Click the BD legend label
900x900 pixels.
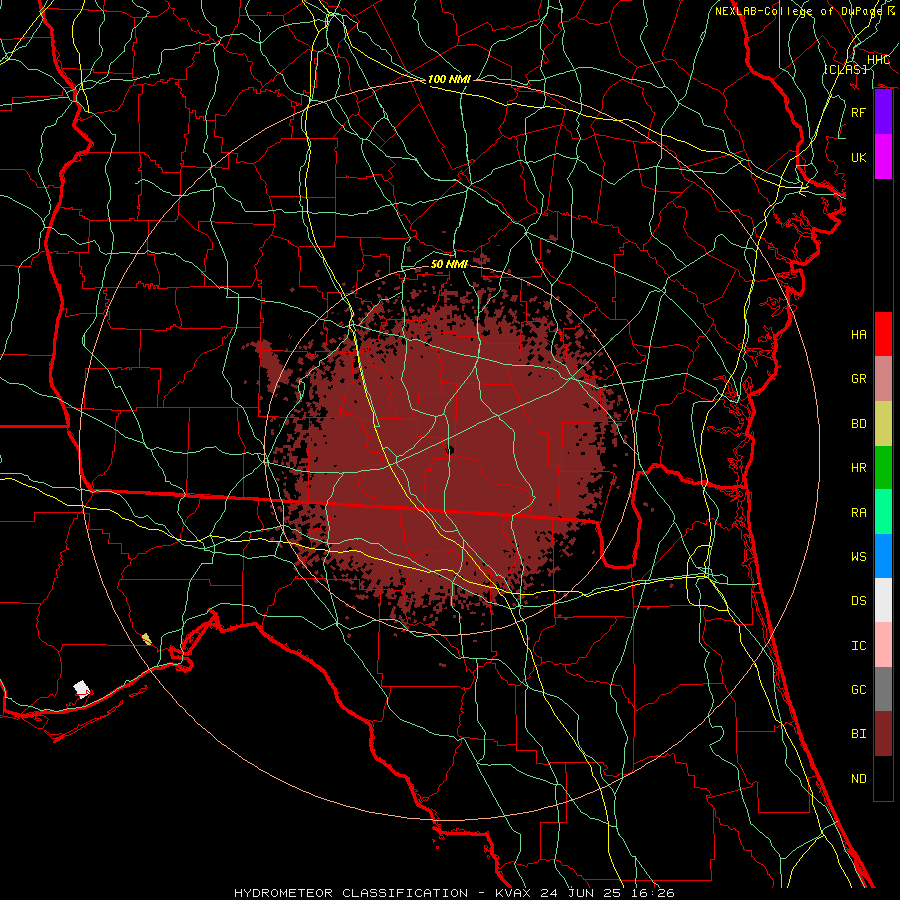tap(858, 424)
